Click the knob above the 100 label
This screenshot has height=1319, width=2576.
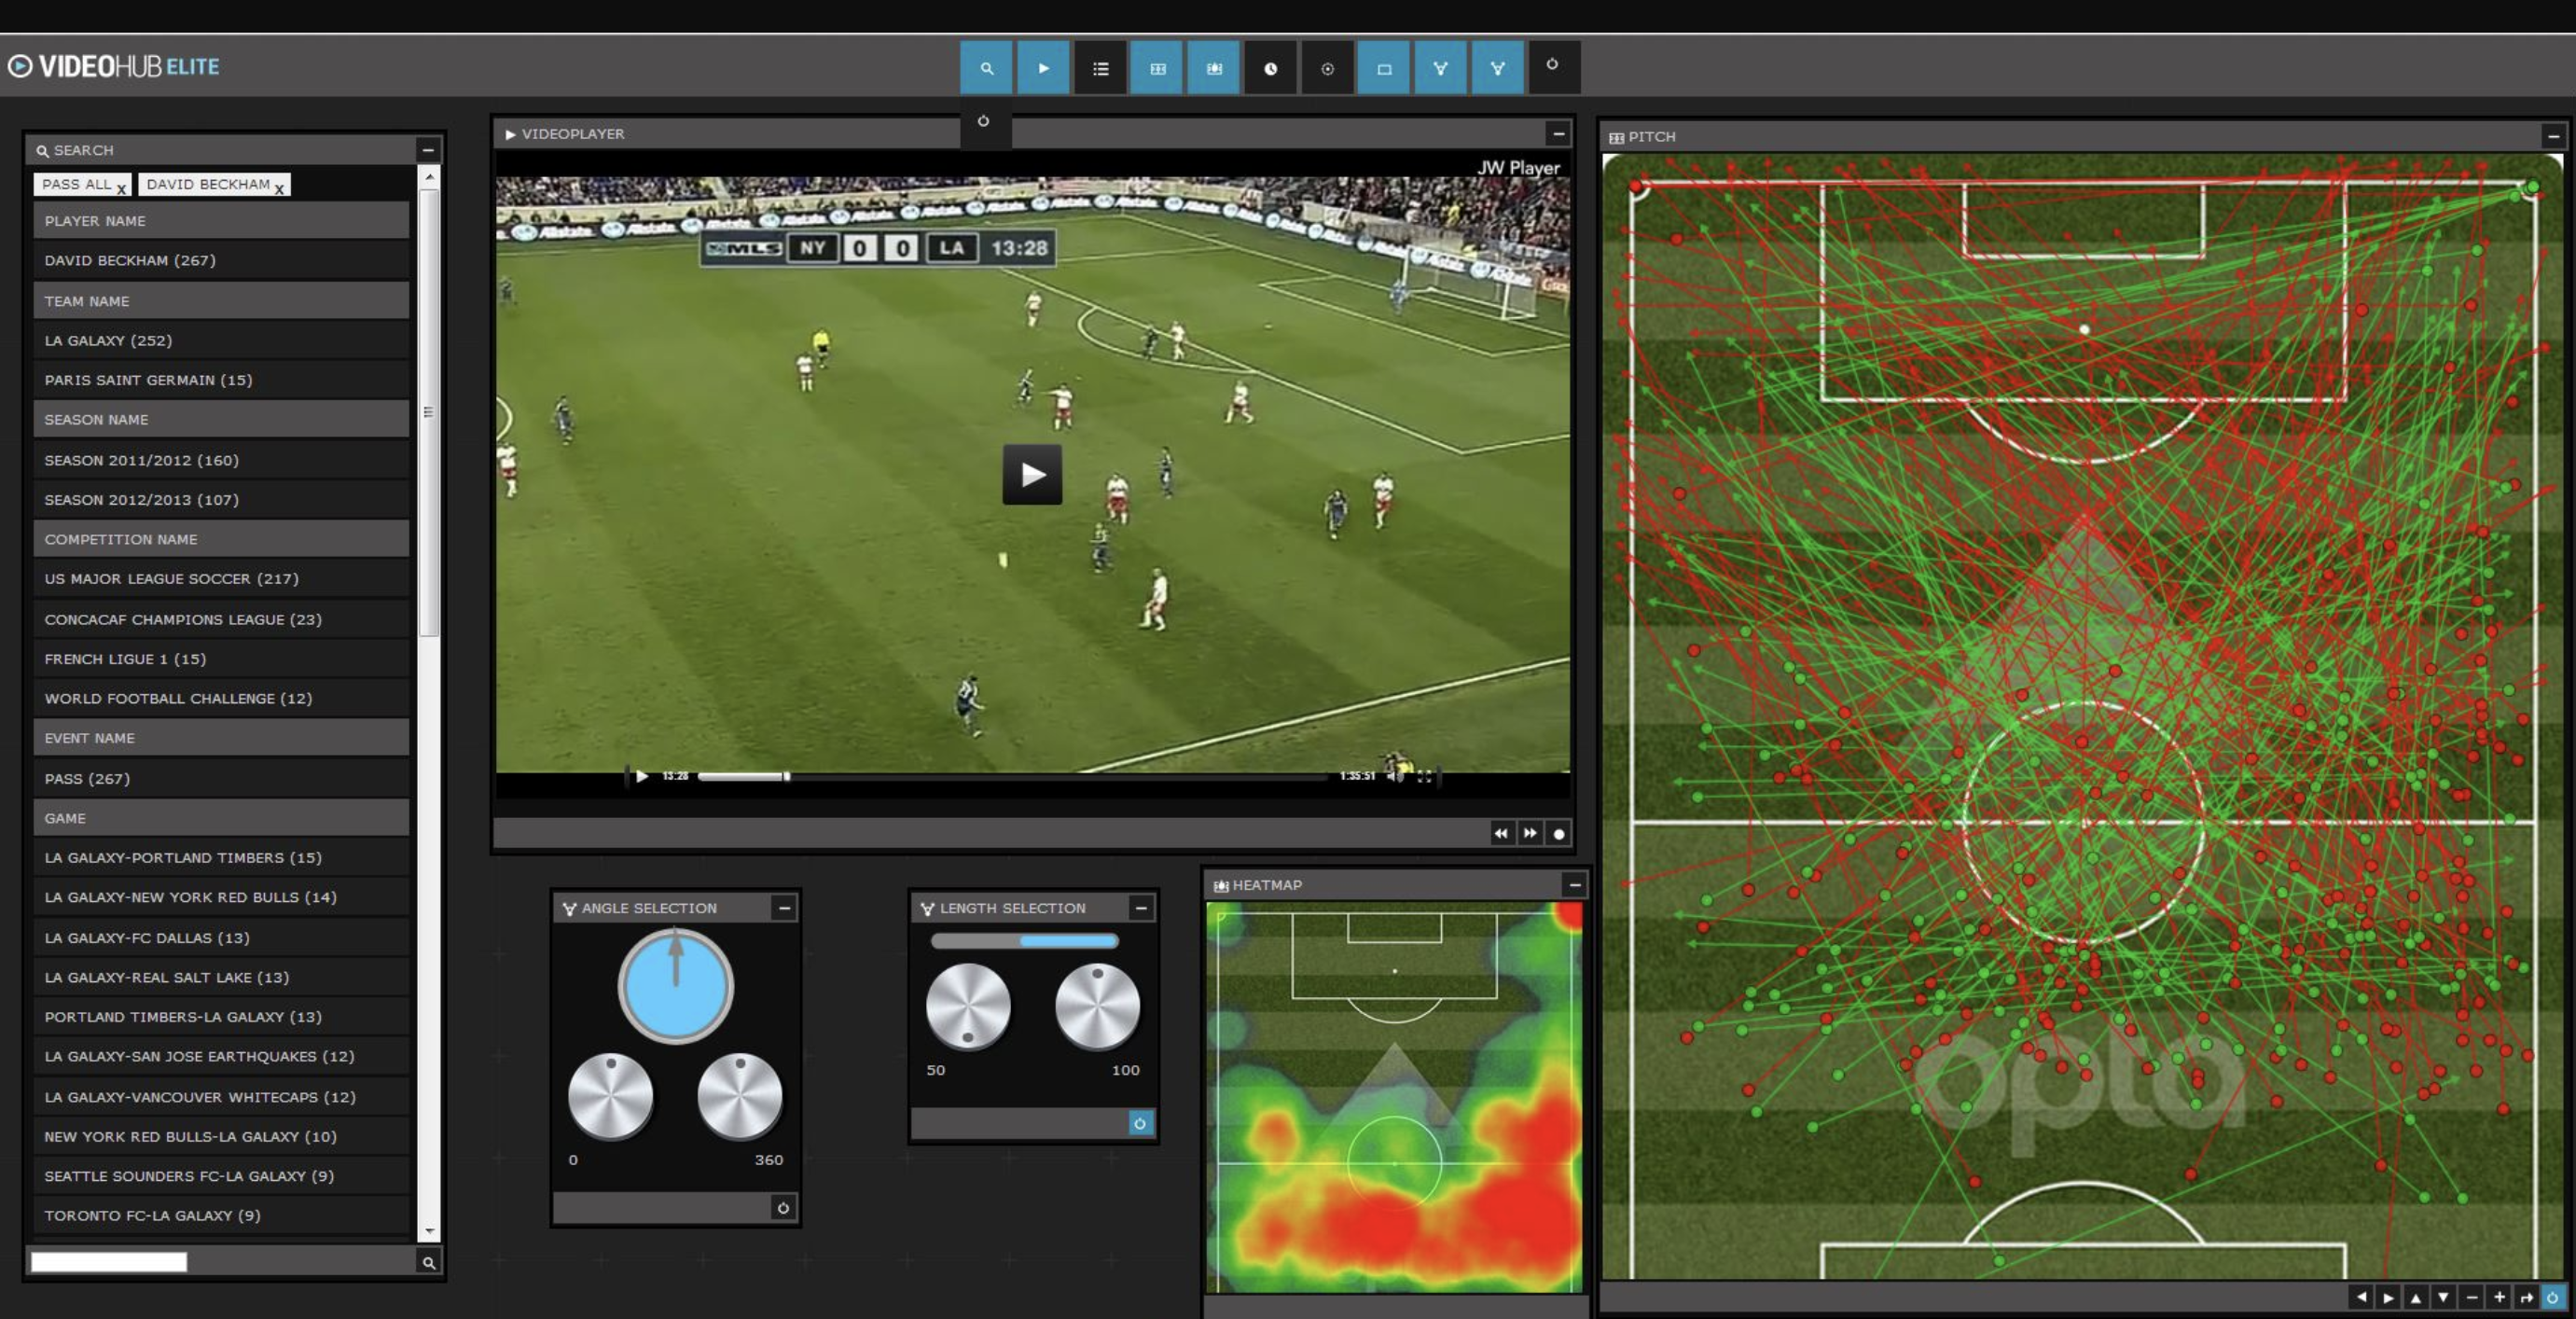pyautogui.click(x=1097, y=1007)
